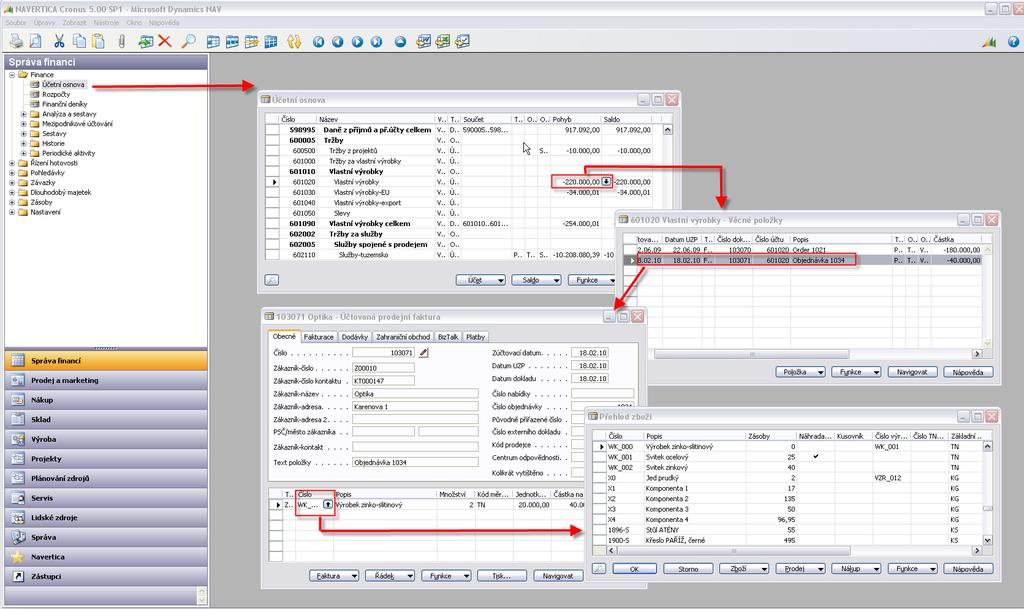
Task: Click the round up-arrow toolbar icon
Action: coord(400,42)
